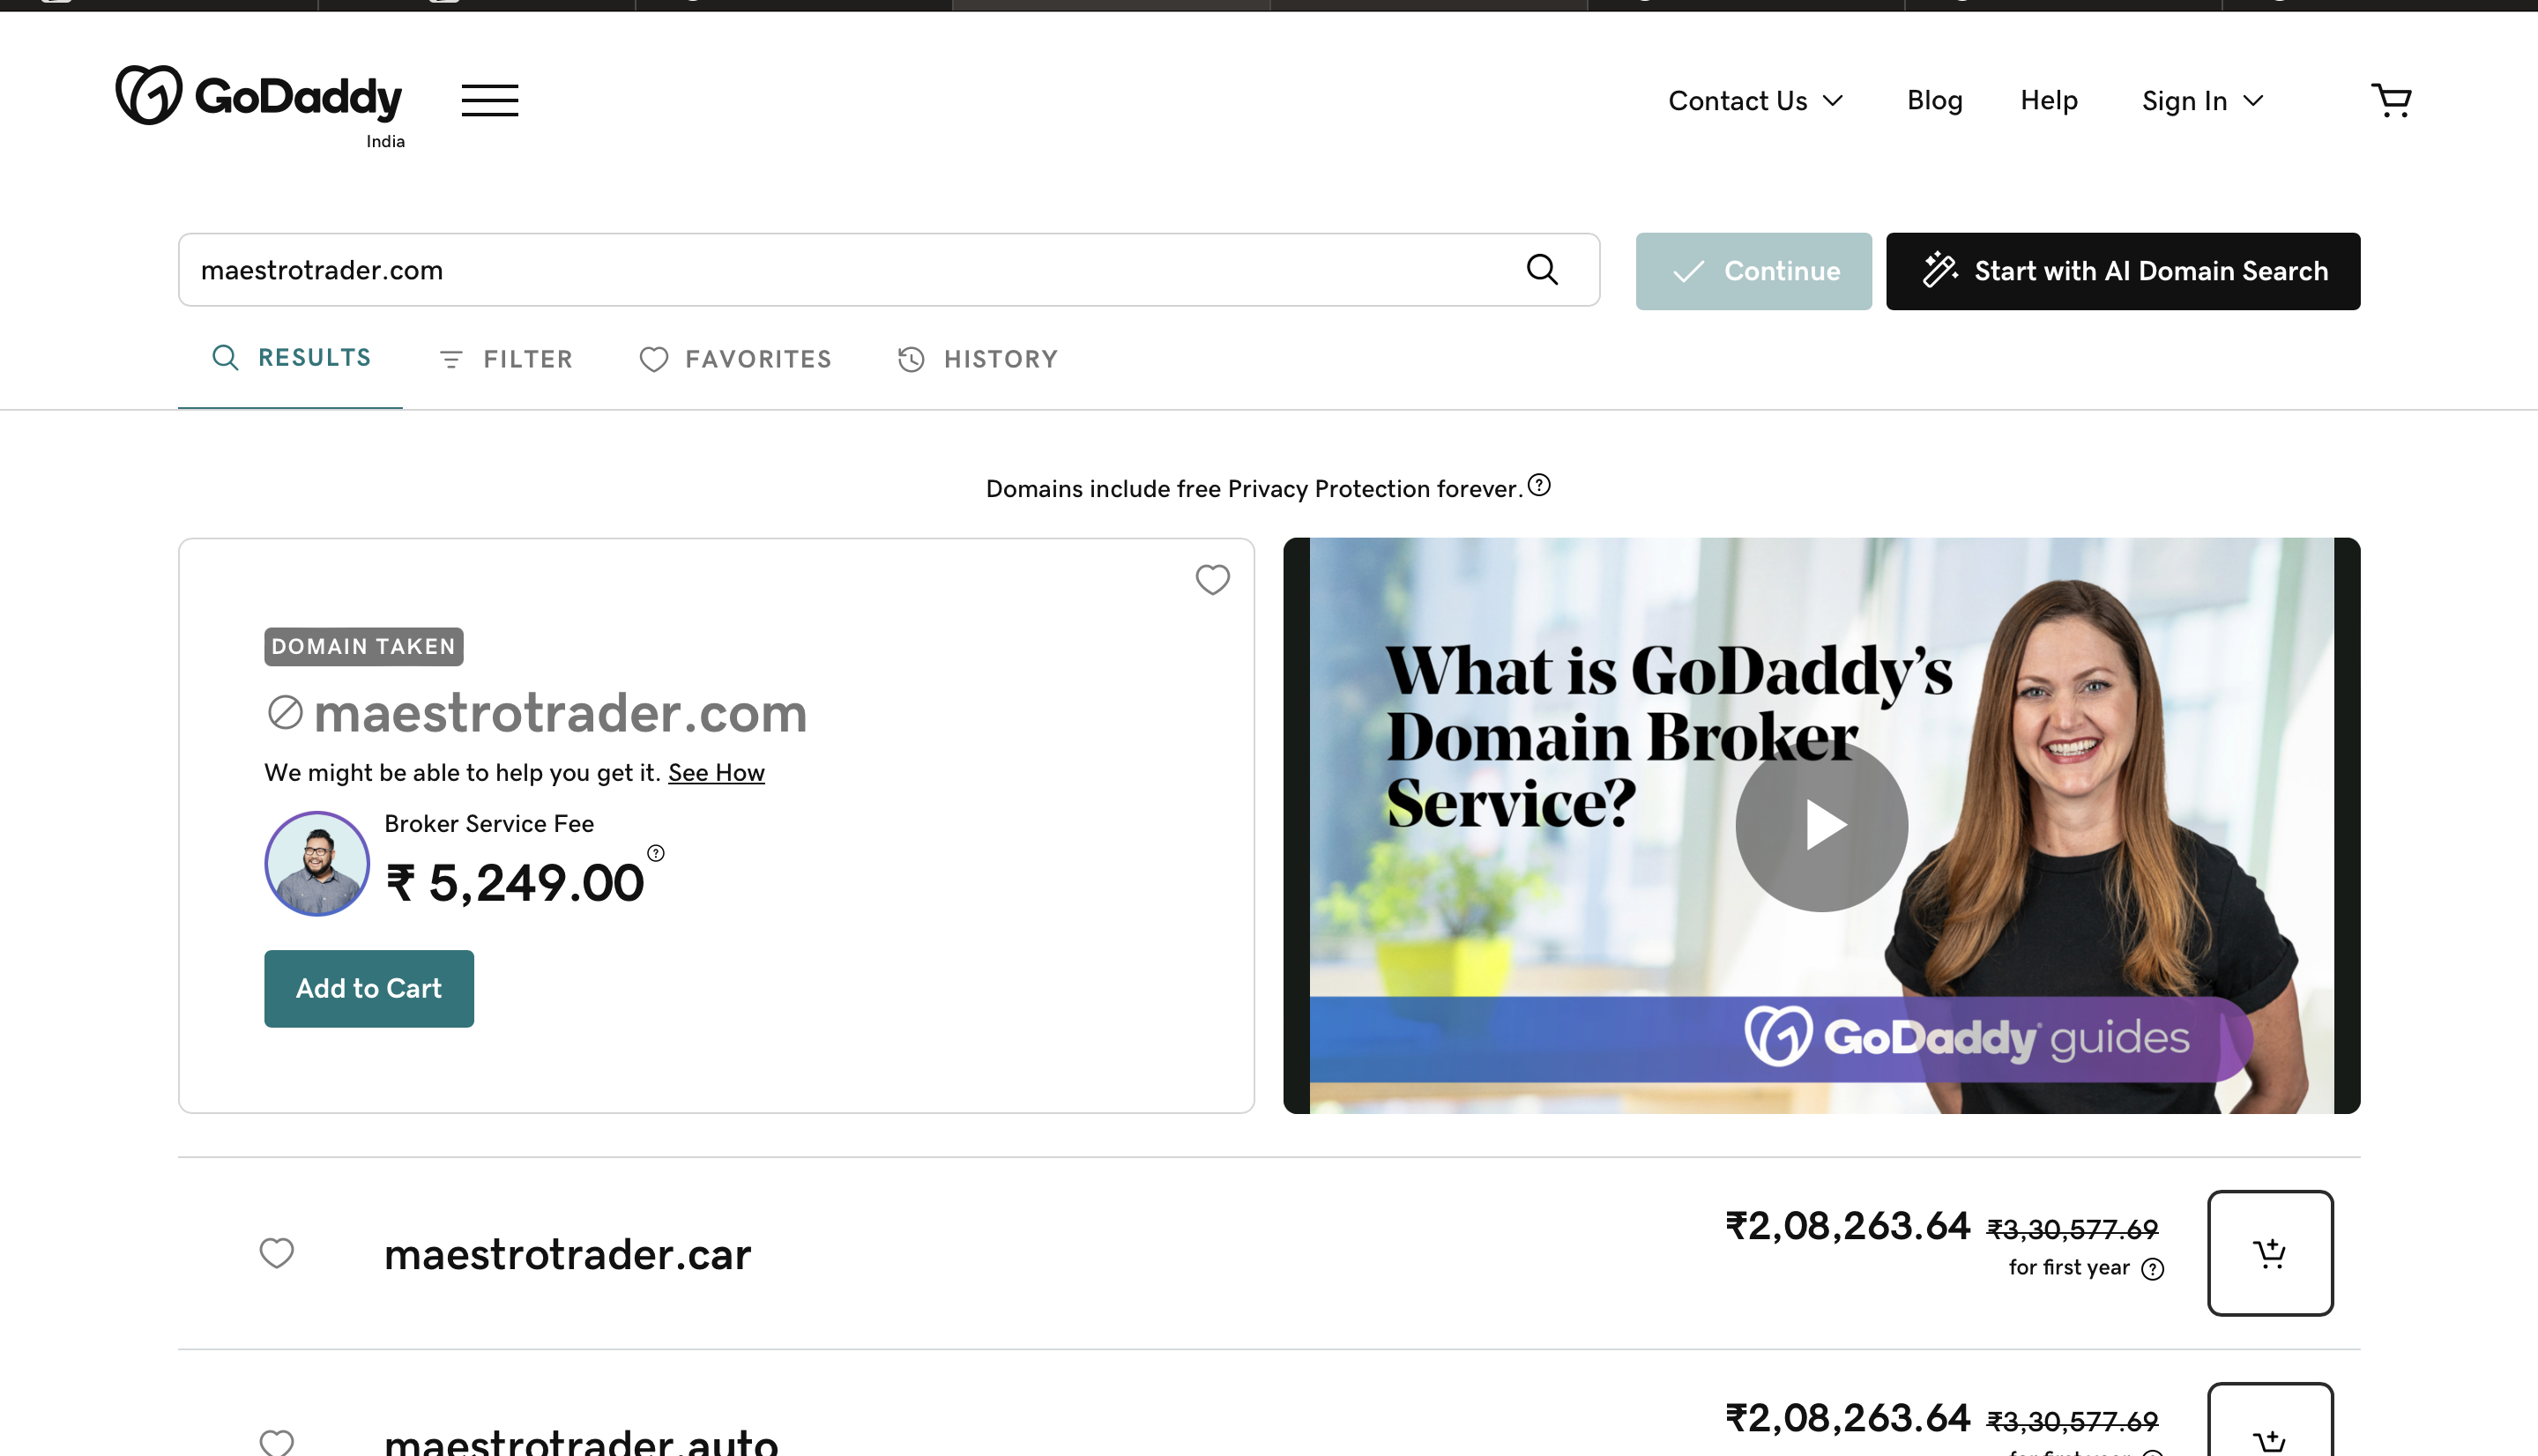Click the first year price info icon
This screenshot has width=2538, height=1456.
2153,1269
